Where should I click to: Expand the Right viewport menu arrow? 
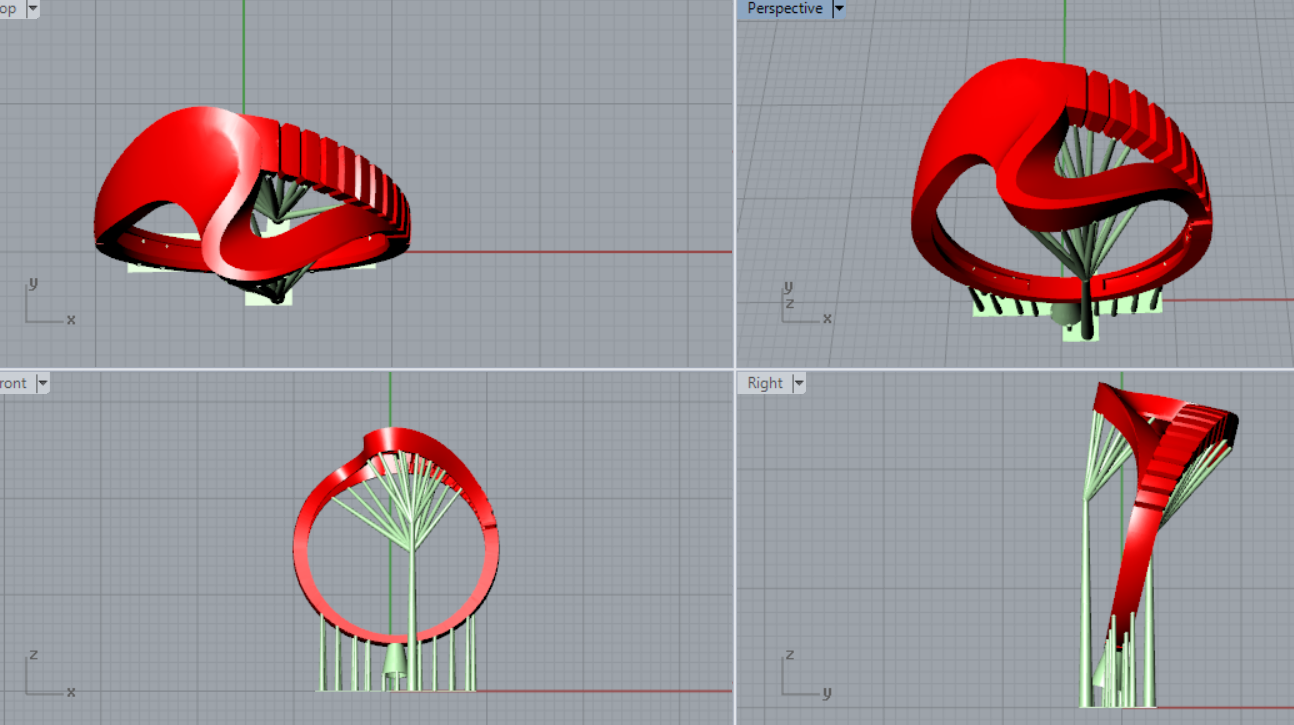click(x=798, y=383)
